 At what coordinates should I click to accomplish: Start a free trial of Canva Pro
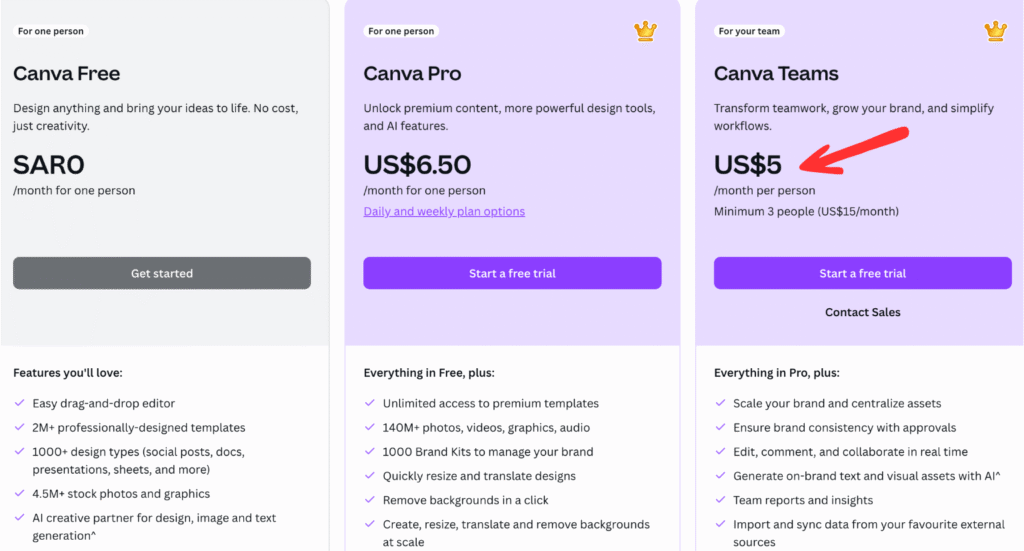tap(512, 273)
